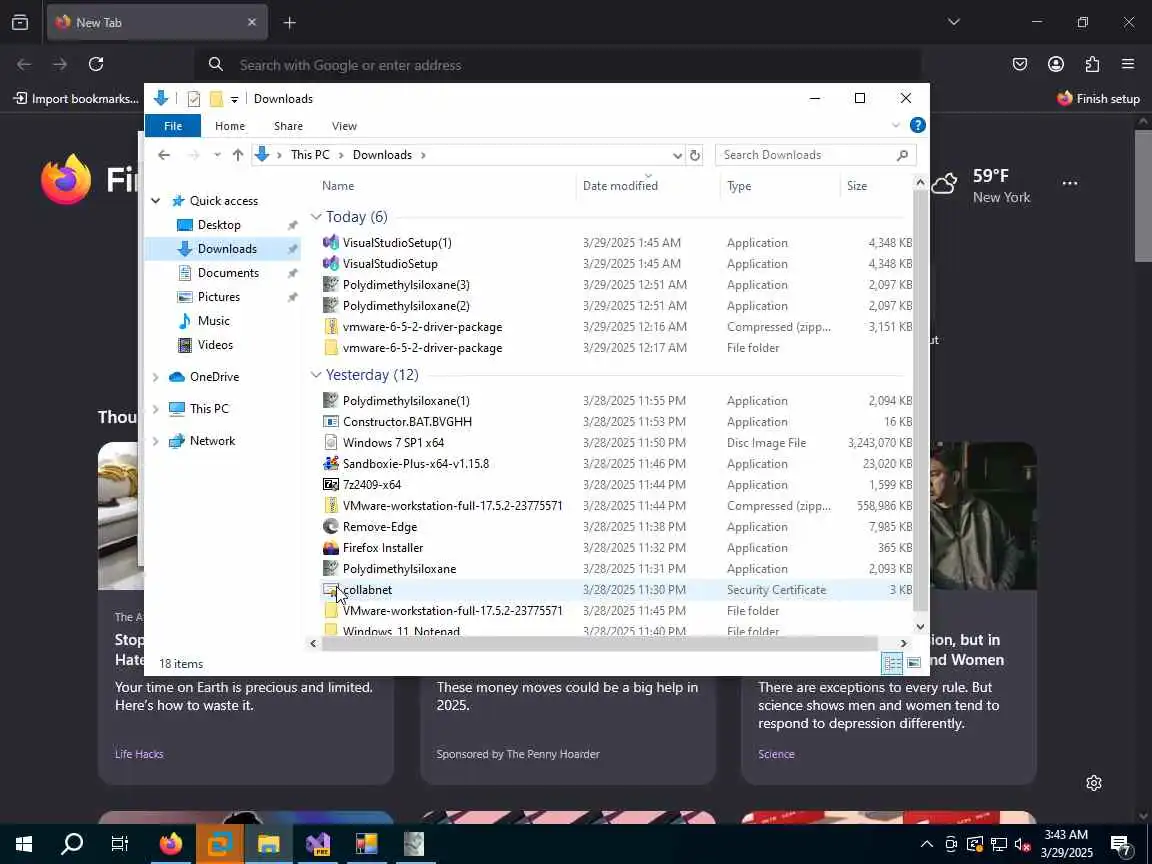Open Customize Quick Access Toolbar dropdown
The height and width of the screenshot is (864, 1152).
coord(234,99)
